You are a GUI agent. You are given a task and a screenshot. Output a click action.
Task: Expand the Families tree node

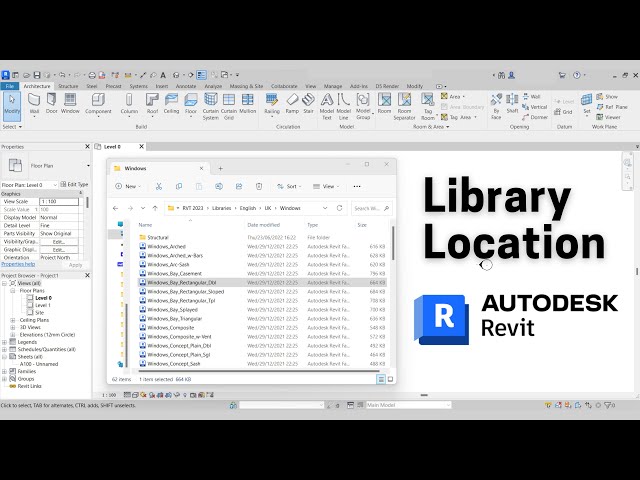(4, 371)
